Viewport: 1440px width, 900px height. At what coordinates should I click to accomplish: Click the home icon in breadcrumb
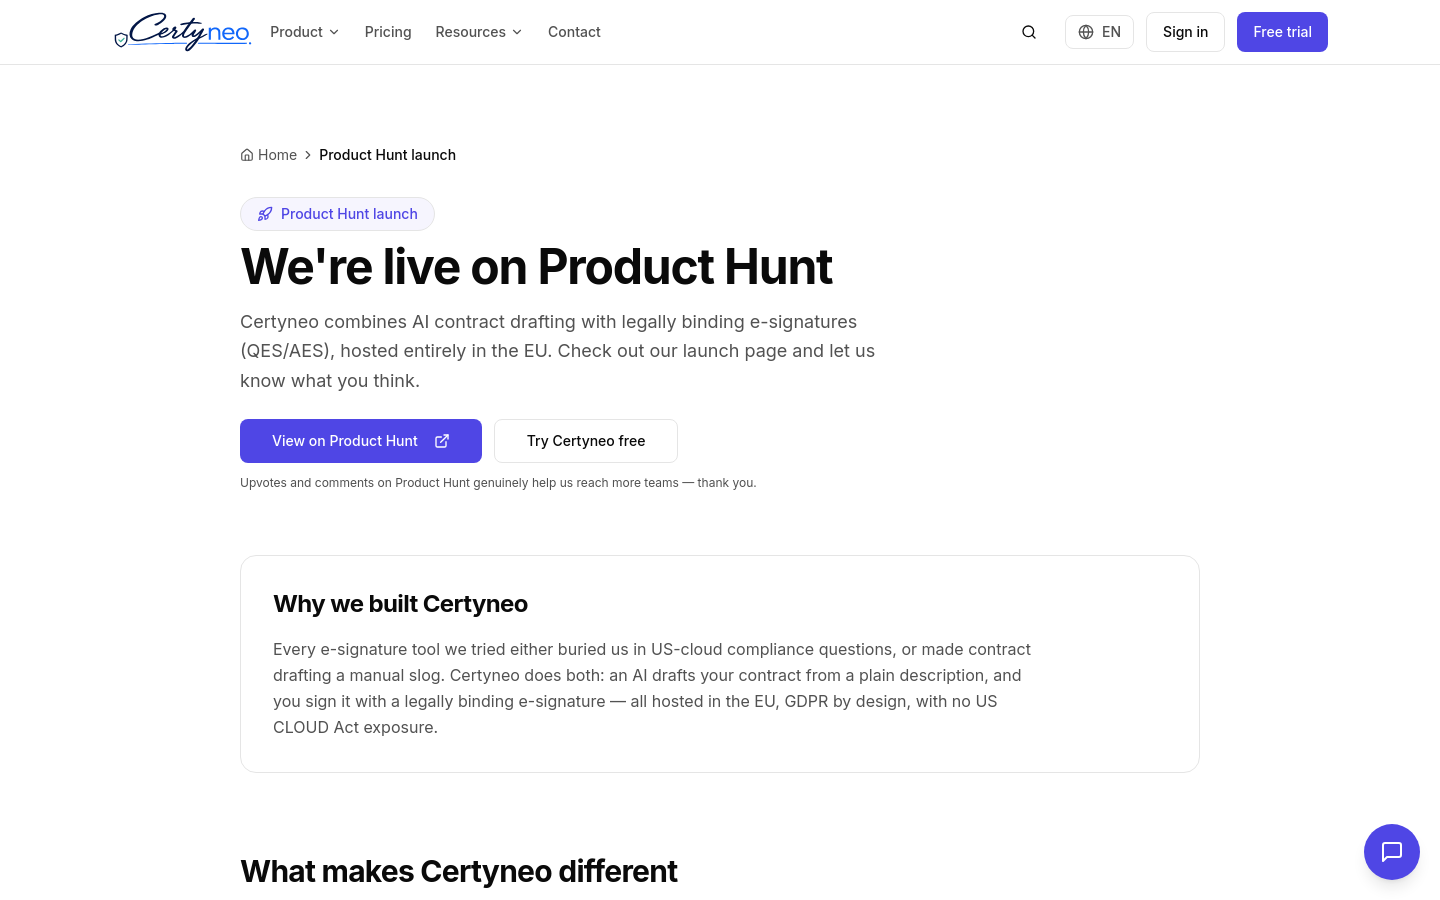(x=247, y=155)
